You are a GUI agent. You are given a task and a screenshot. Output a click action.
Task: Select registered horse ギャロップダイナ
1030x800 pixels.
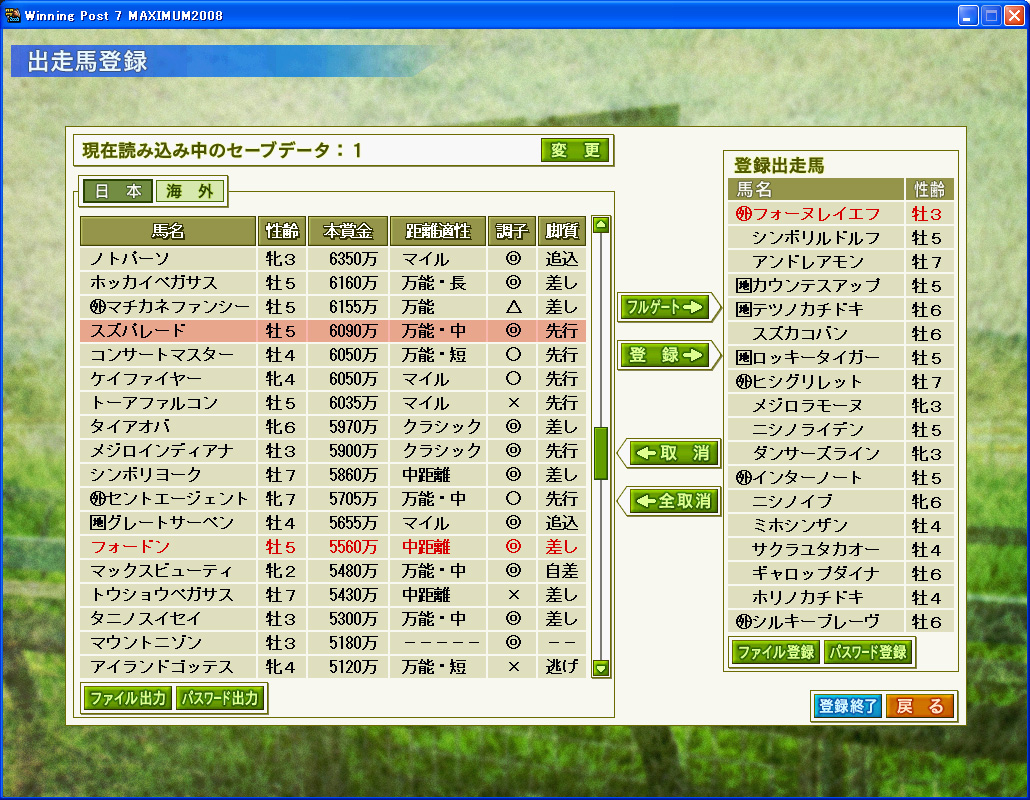coord(841,573)
